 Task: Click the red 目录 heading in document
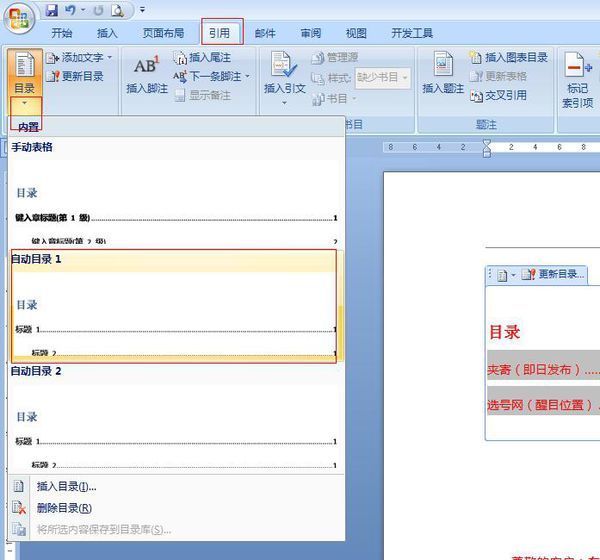[505, 332]
